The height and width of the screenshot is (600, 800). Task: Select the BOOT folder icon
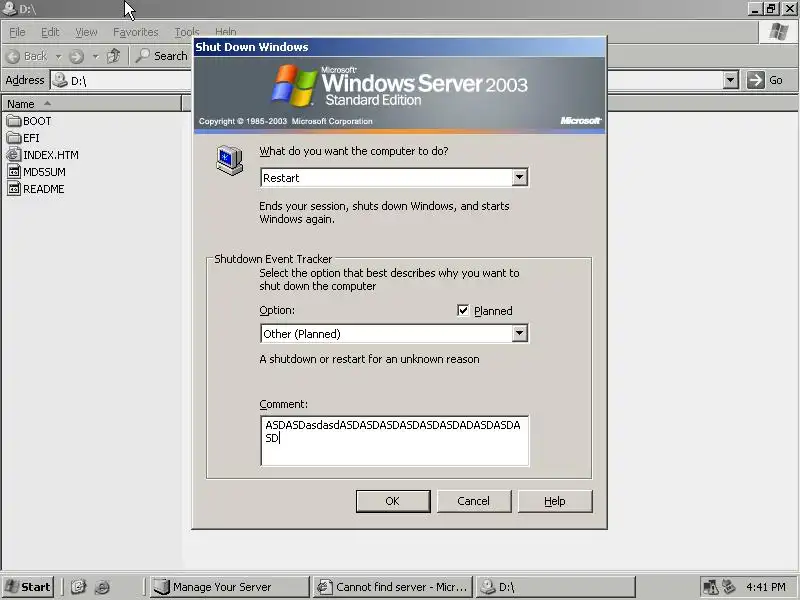14,121
